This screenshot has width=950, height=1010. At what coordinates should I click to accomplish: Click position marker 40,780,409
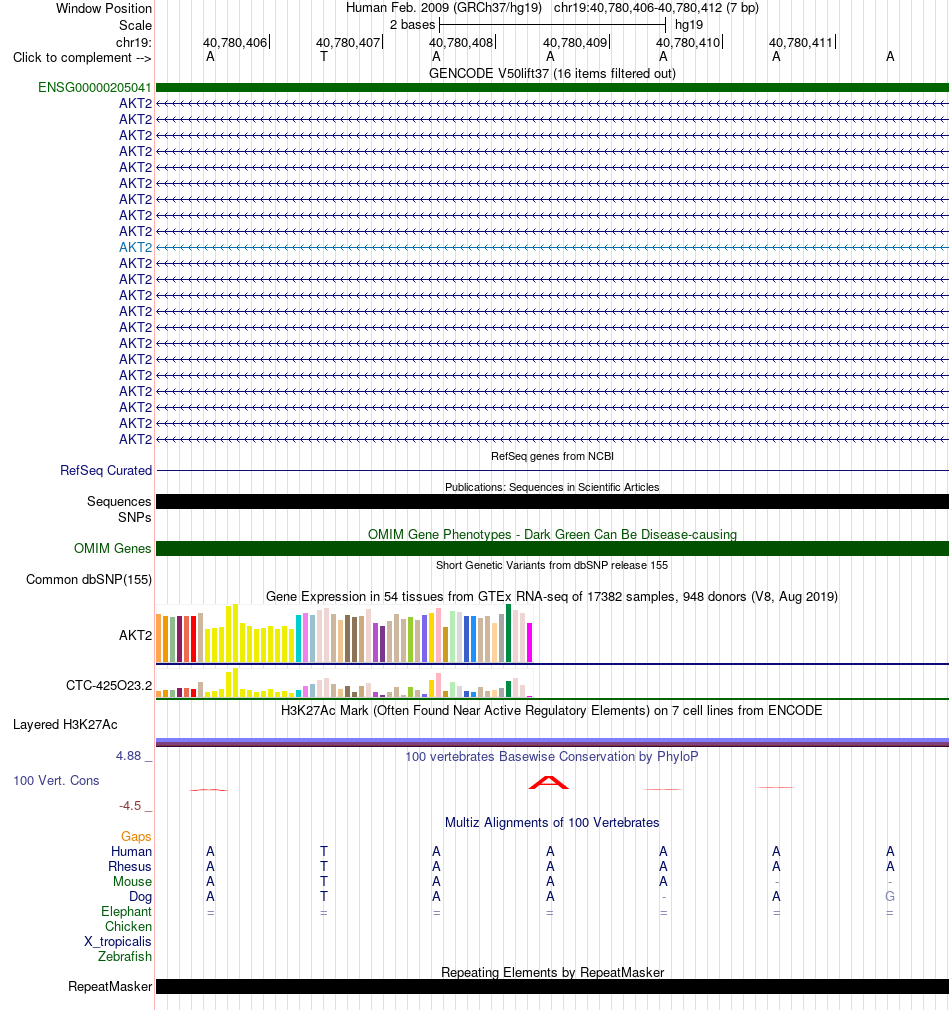[575, 43]
